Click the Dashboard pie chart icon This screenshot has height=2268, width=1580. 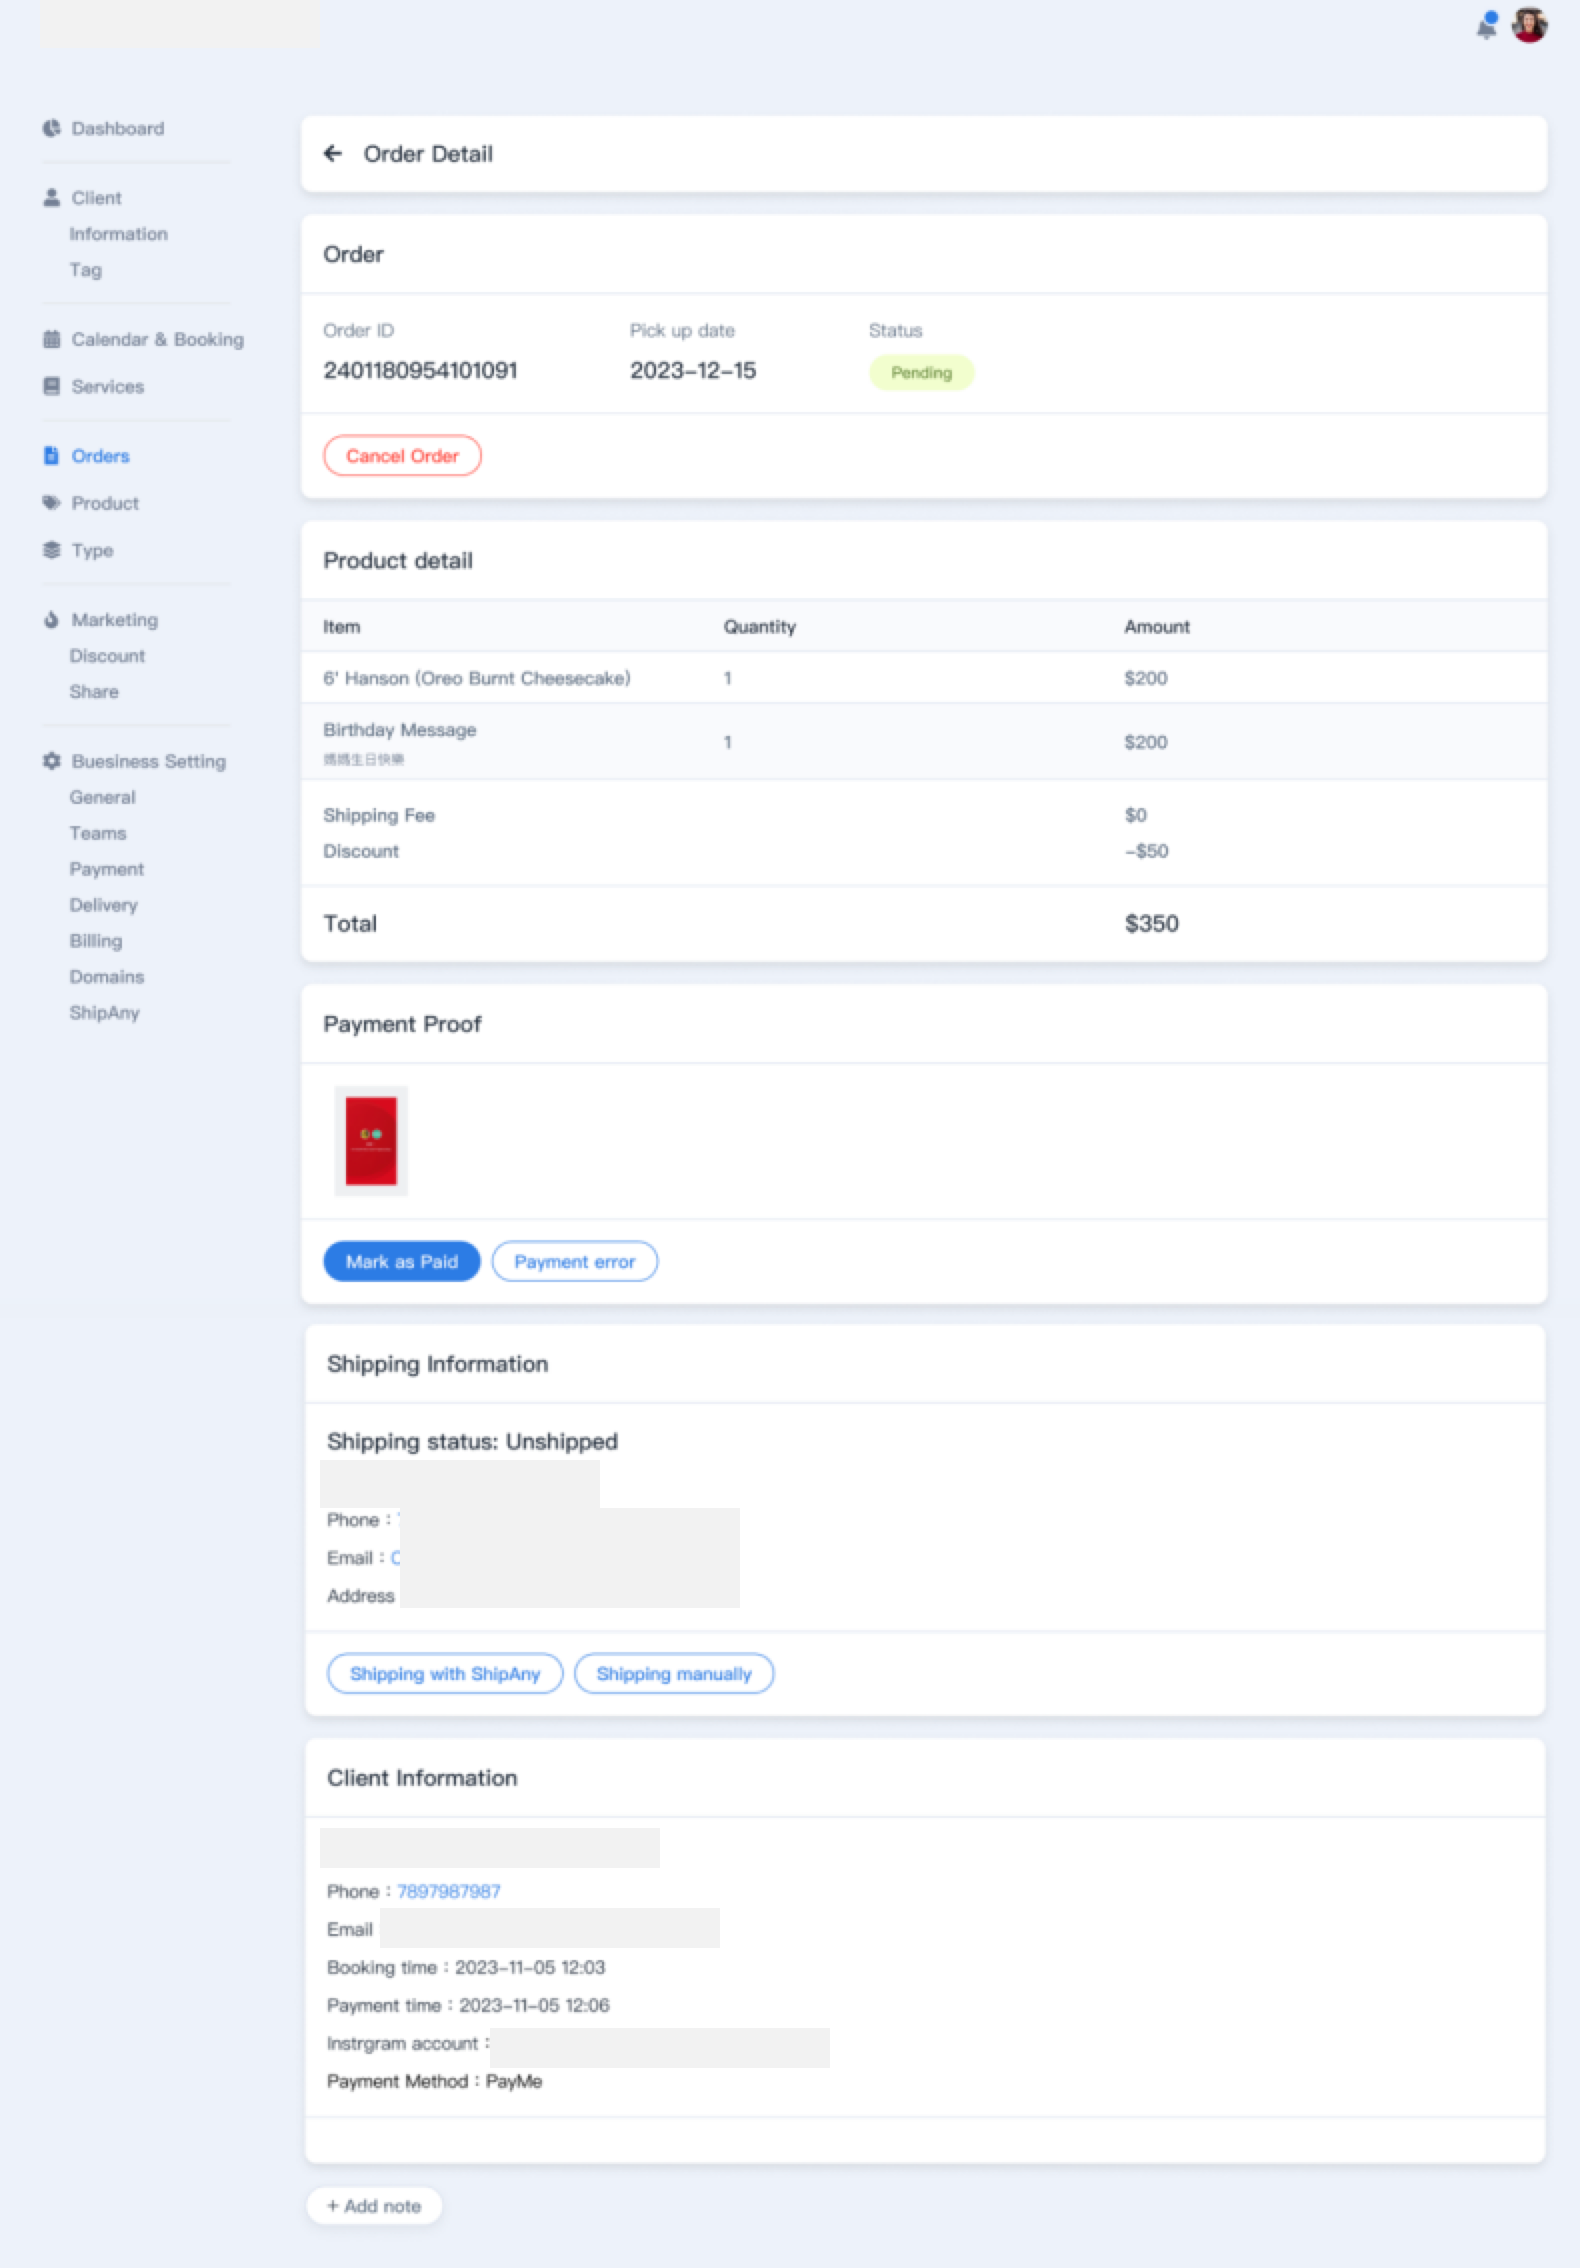[51, 128]
